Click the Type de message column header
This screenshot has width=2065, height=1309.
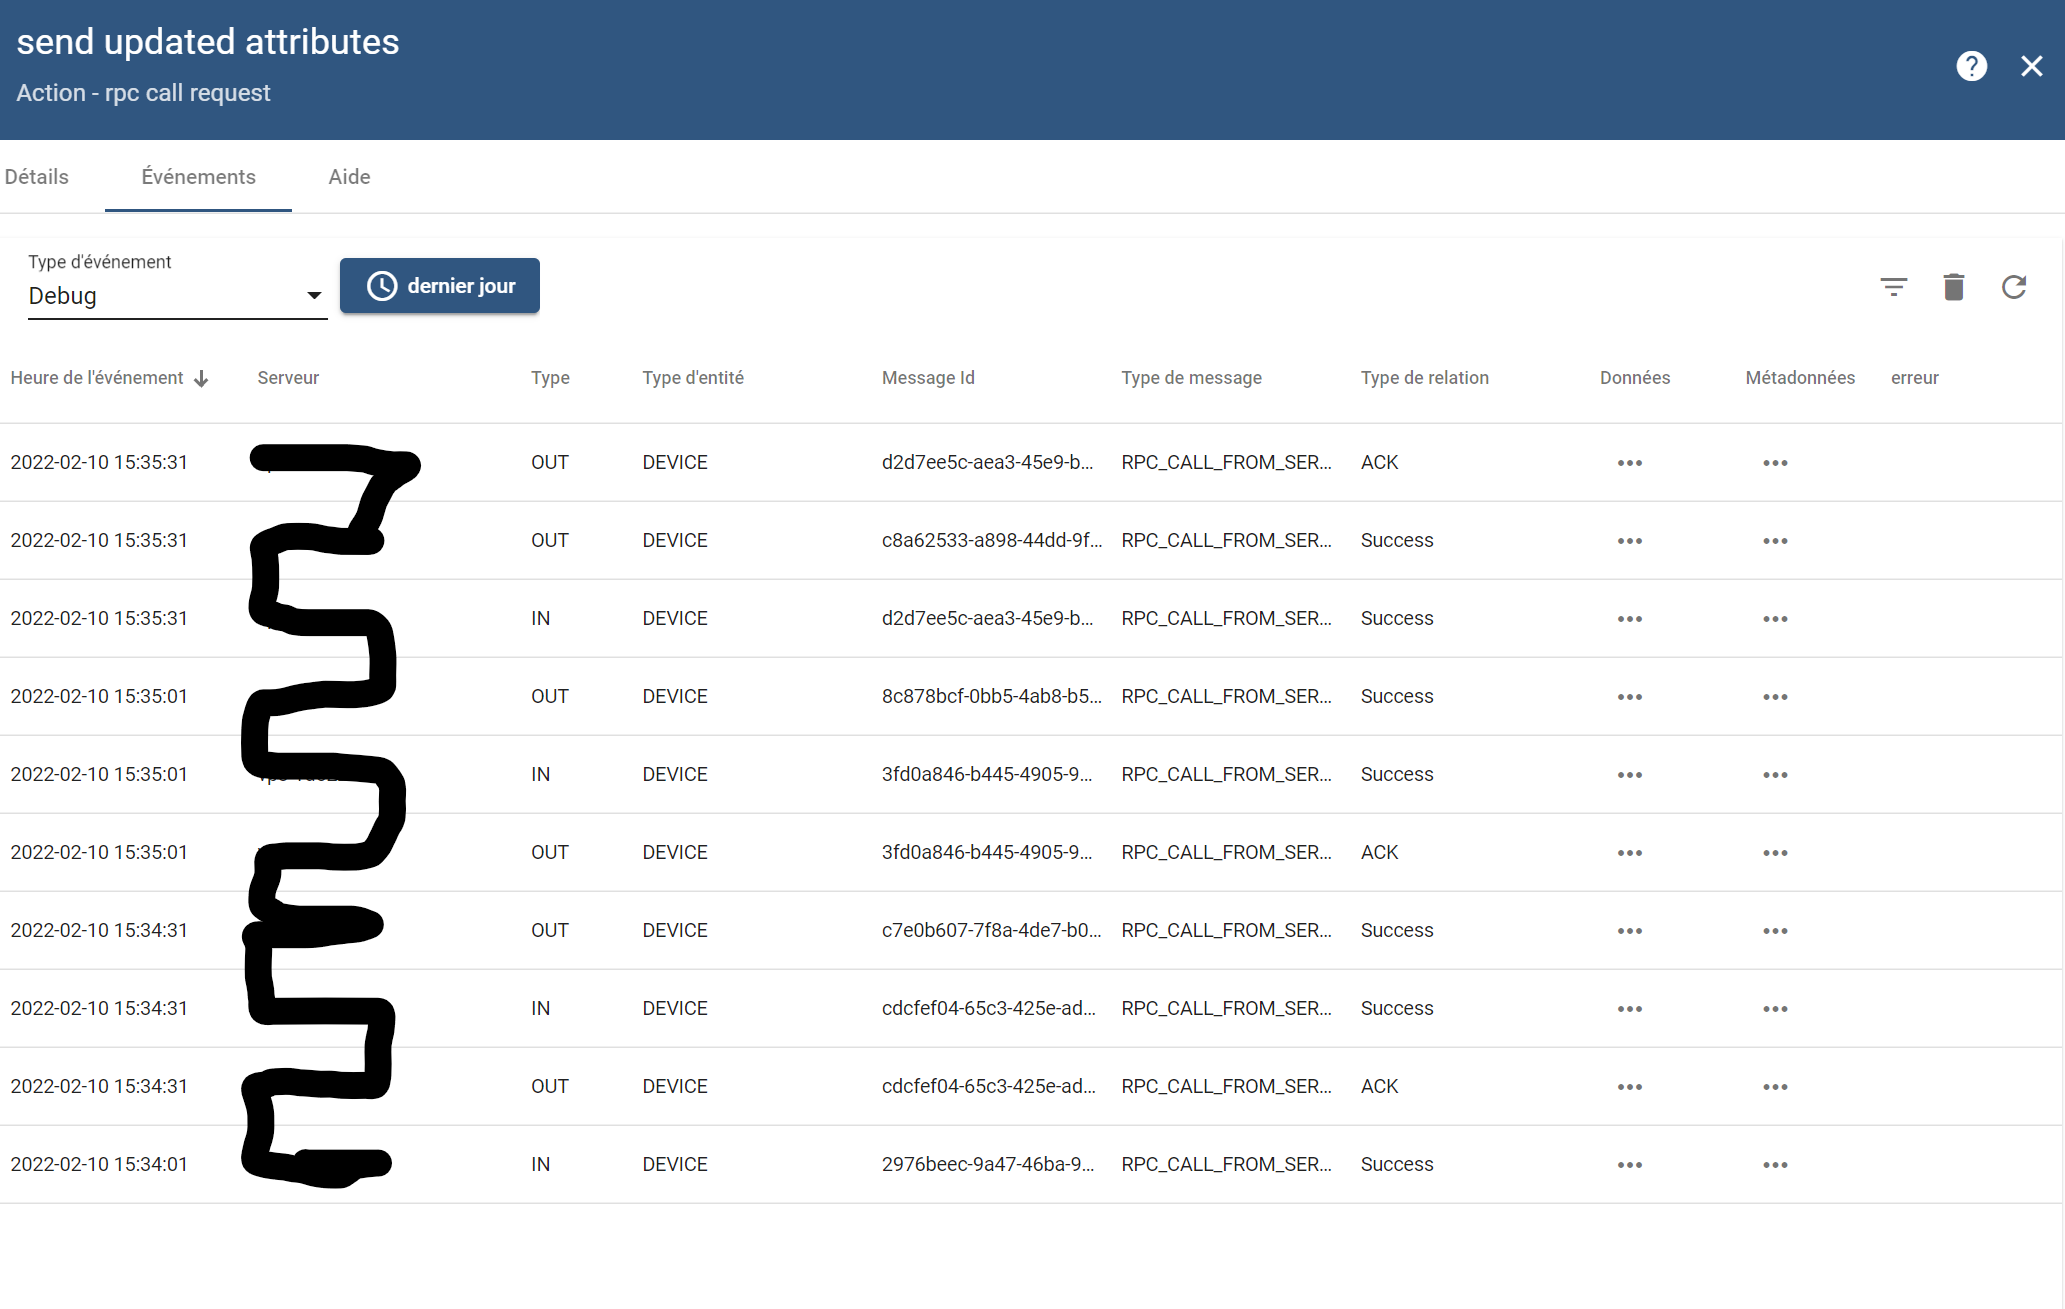pos(1191,378)
